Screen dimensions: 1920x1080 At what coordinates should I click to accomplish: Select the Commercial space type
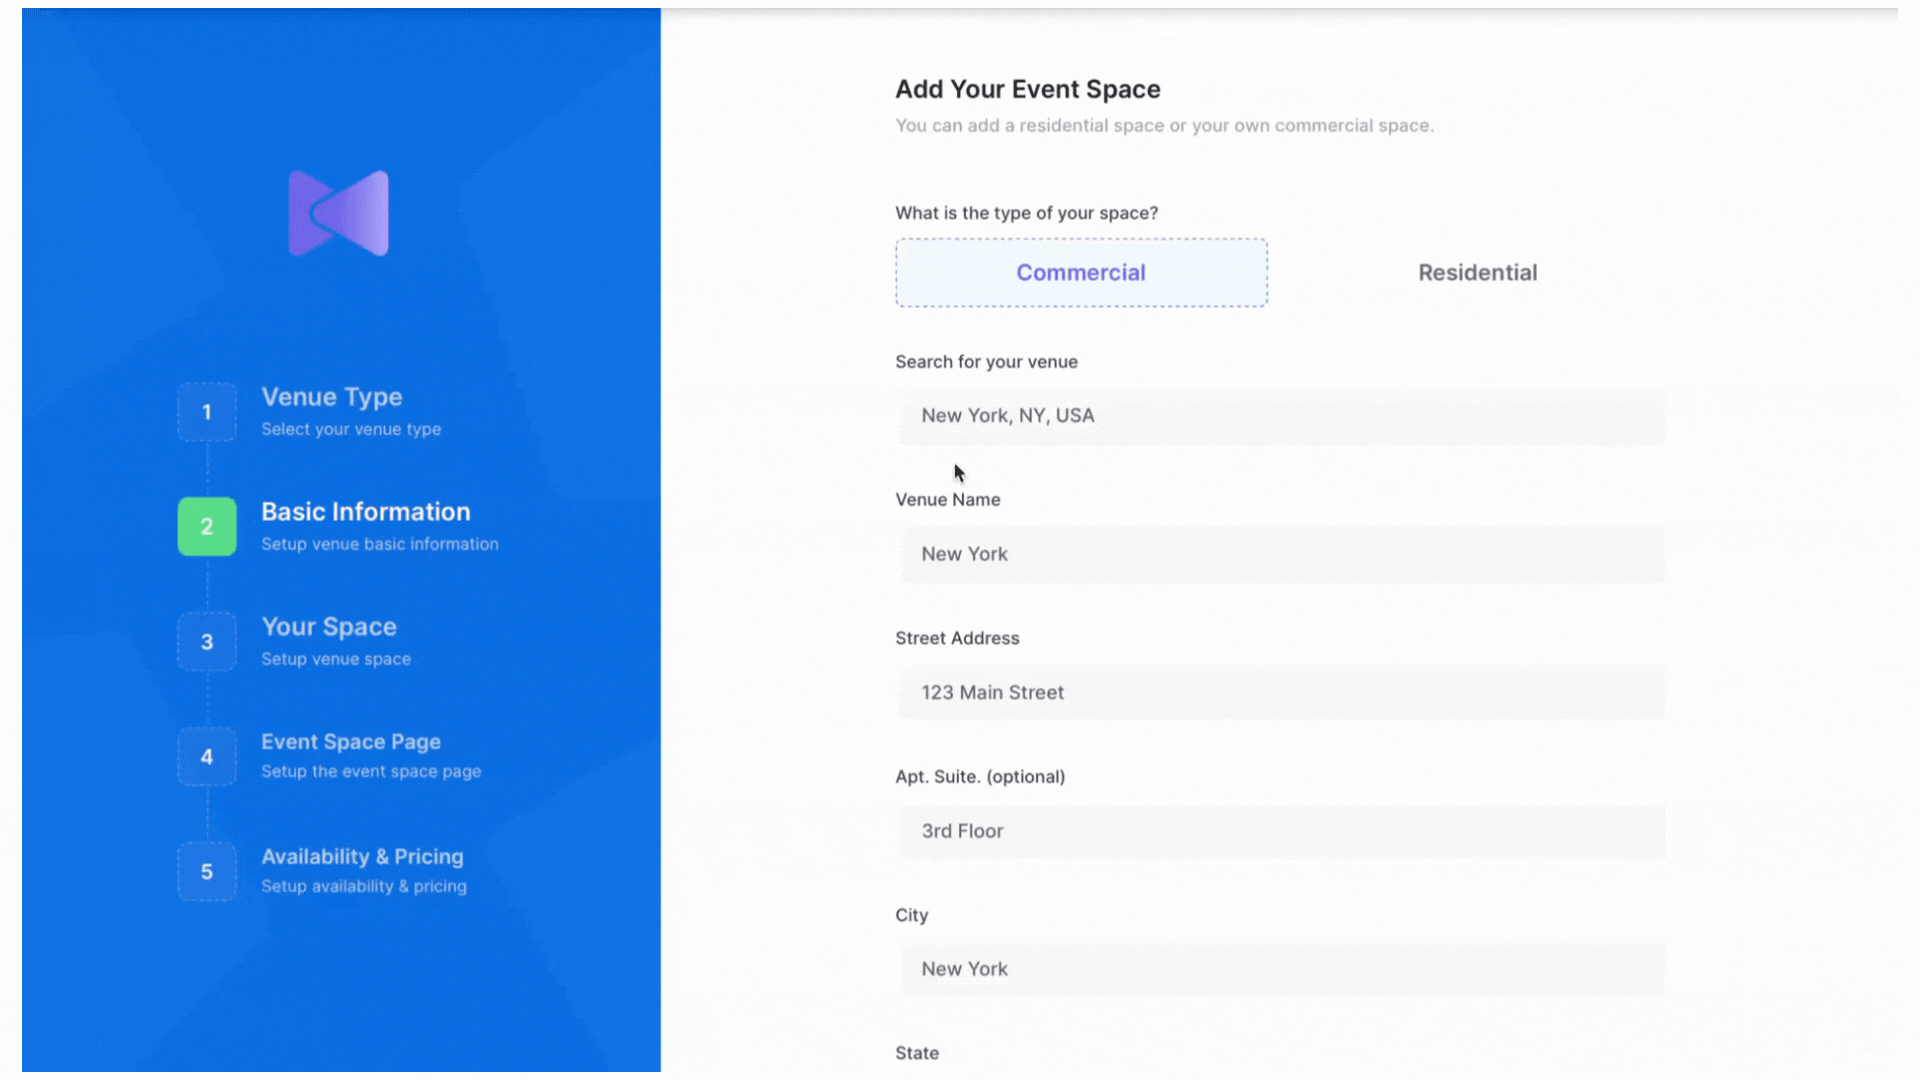(x=1081, y=273)
